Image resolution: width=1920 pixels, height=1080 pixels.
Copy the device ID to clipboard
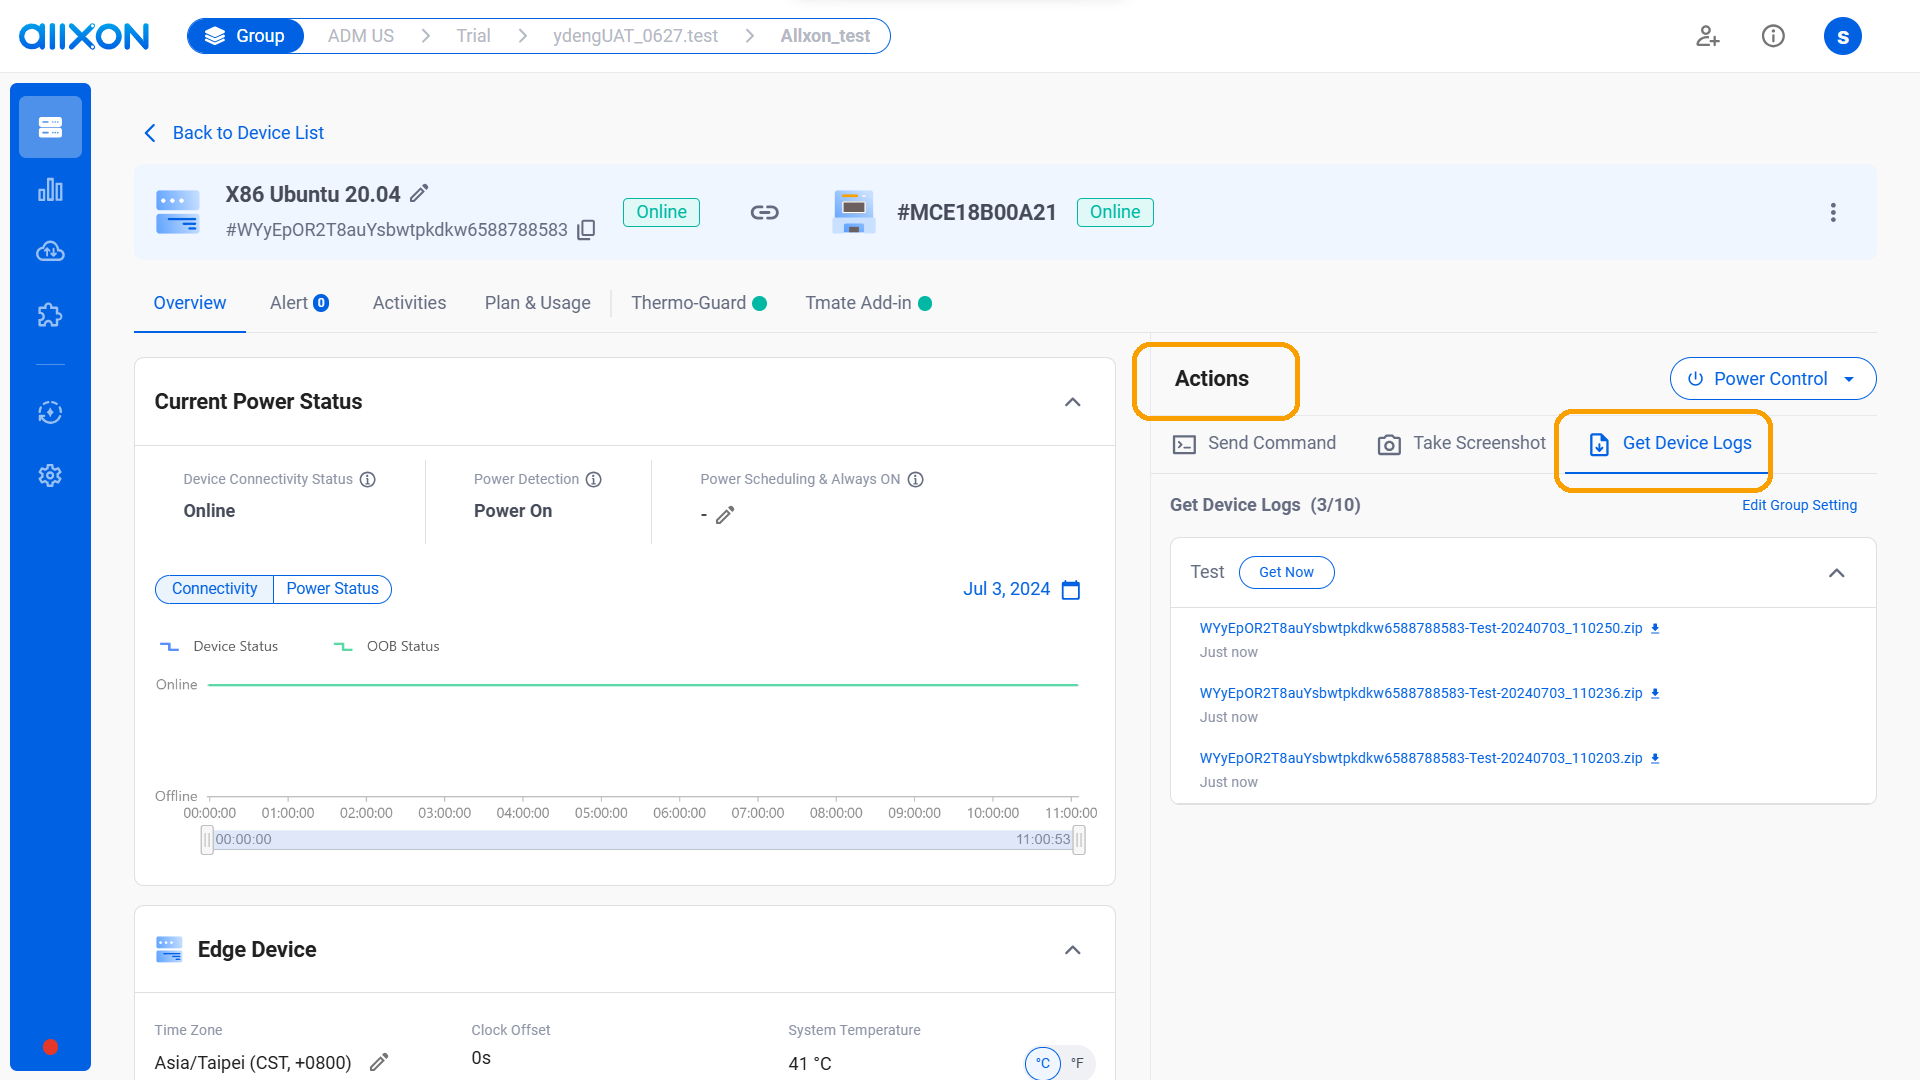click(587, 230)
